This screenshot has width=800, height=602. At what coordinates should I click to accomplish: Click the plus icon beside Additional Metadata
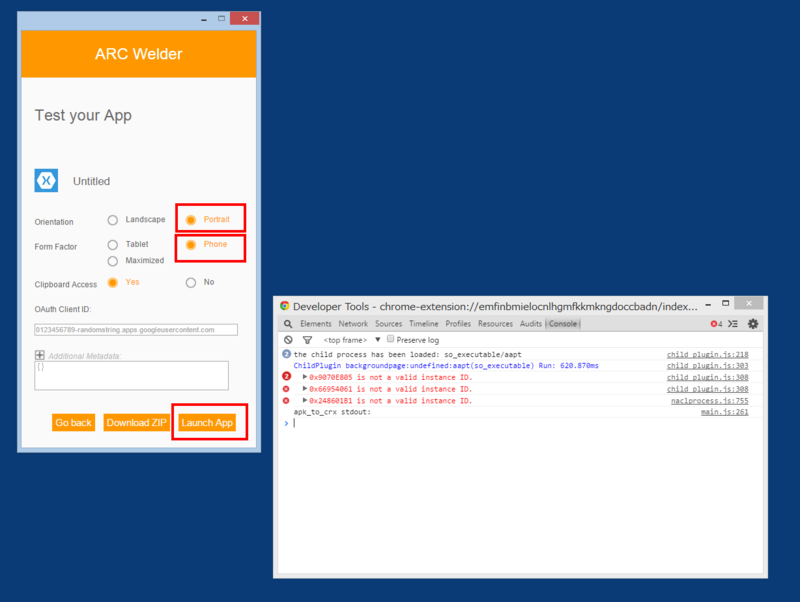[x=40, y=355]
